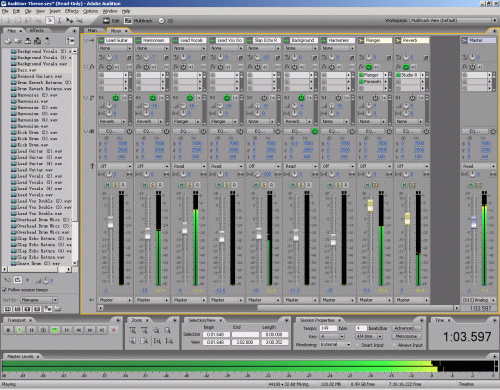Click the Pause button in Transport panel
The width and height of the screenshot is (500, 390).
coord(32,330)
